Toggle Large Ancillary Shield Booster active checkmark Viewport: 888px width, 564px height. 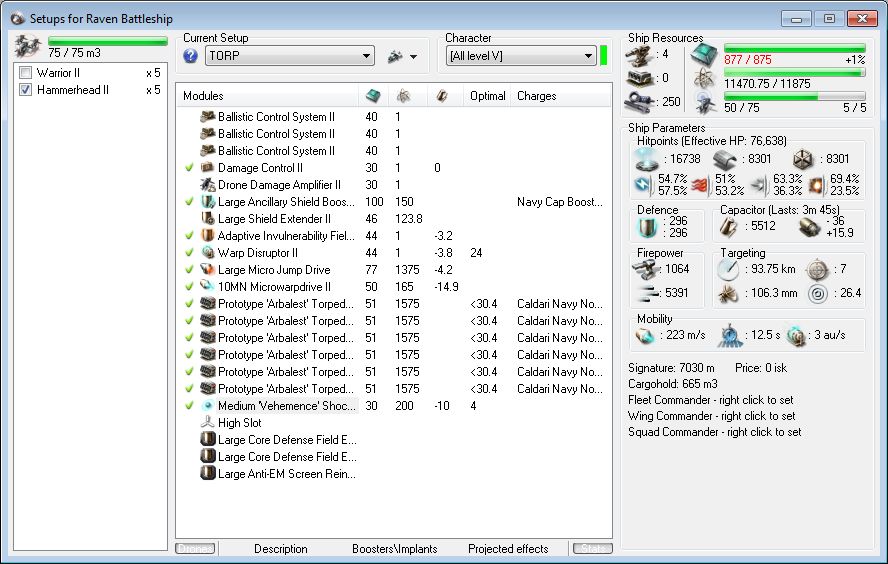point(189,202)
